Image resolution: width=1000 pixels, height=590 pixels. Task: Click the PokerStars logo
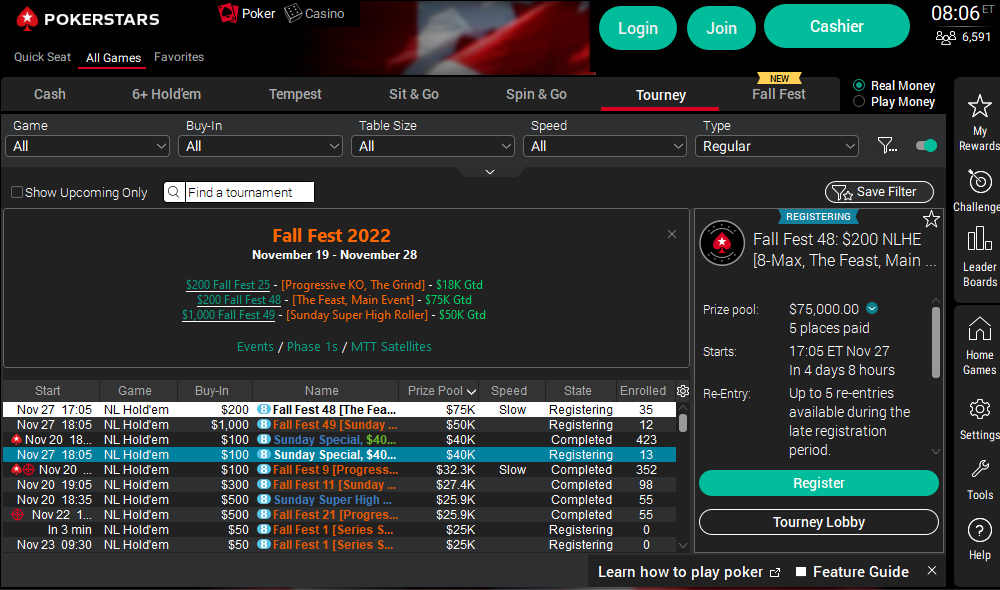88,19
